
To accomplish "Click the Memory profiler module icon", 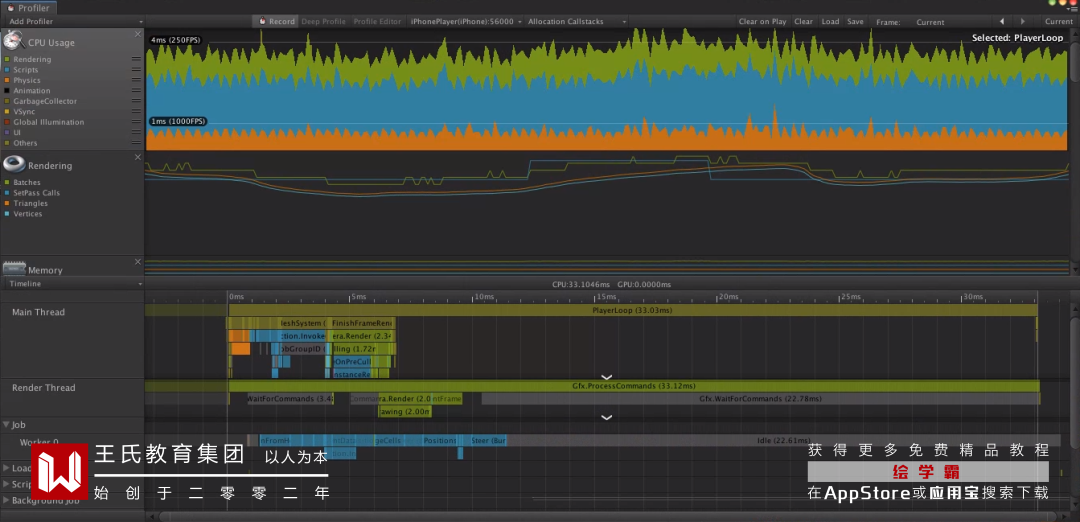I will click(13, 268).
